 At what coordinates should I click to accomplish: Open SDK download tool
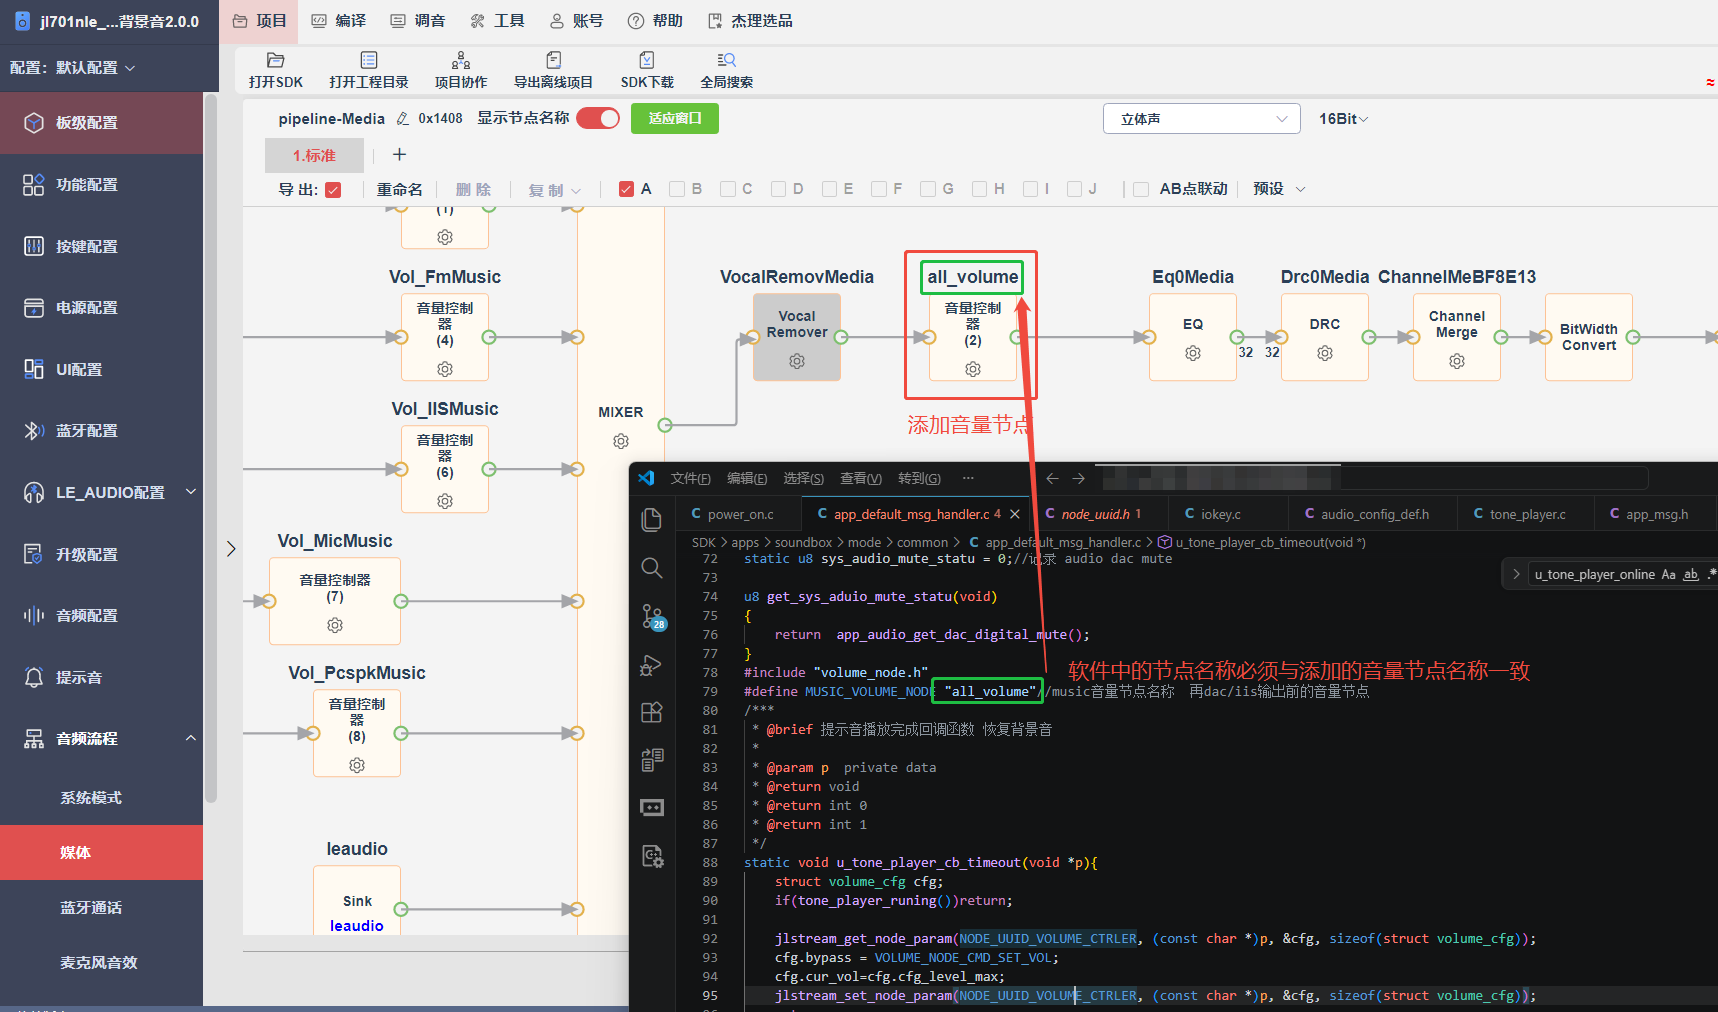647,61
